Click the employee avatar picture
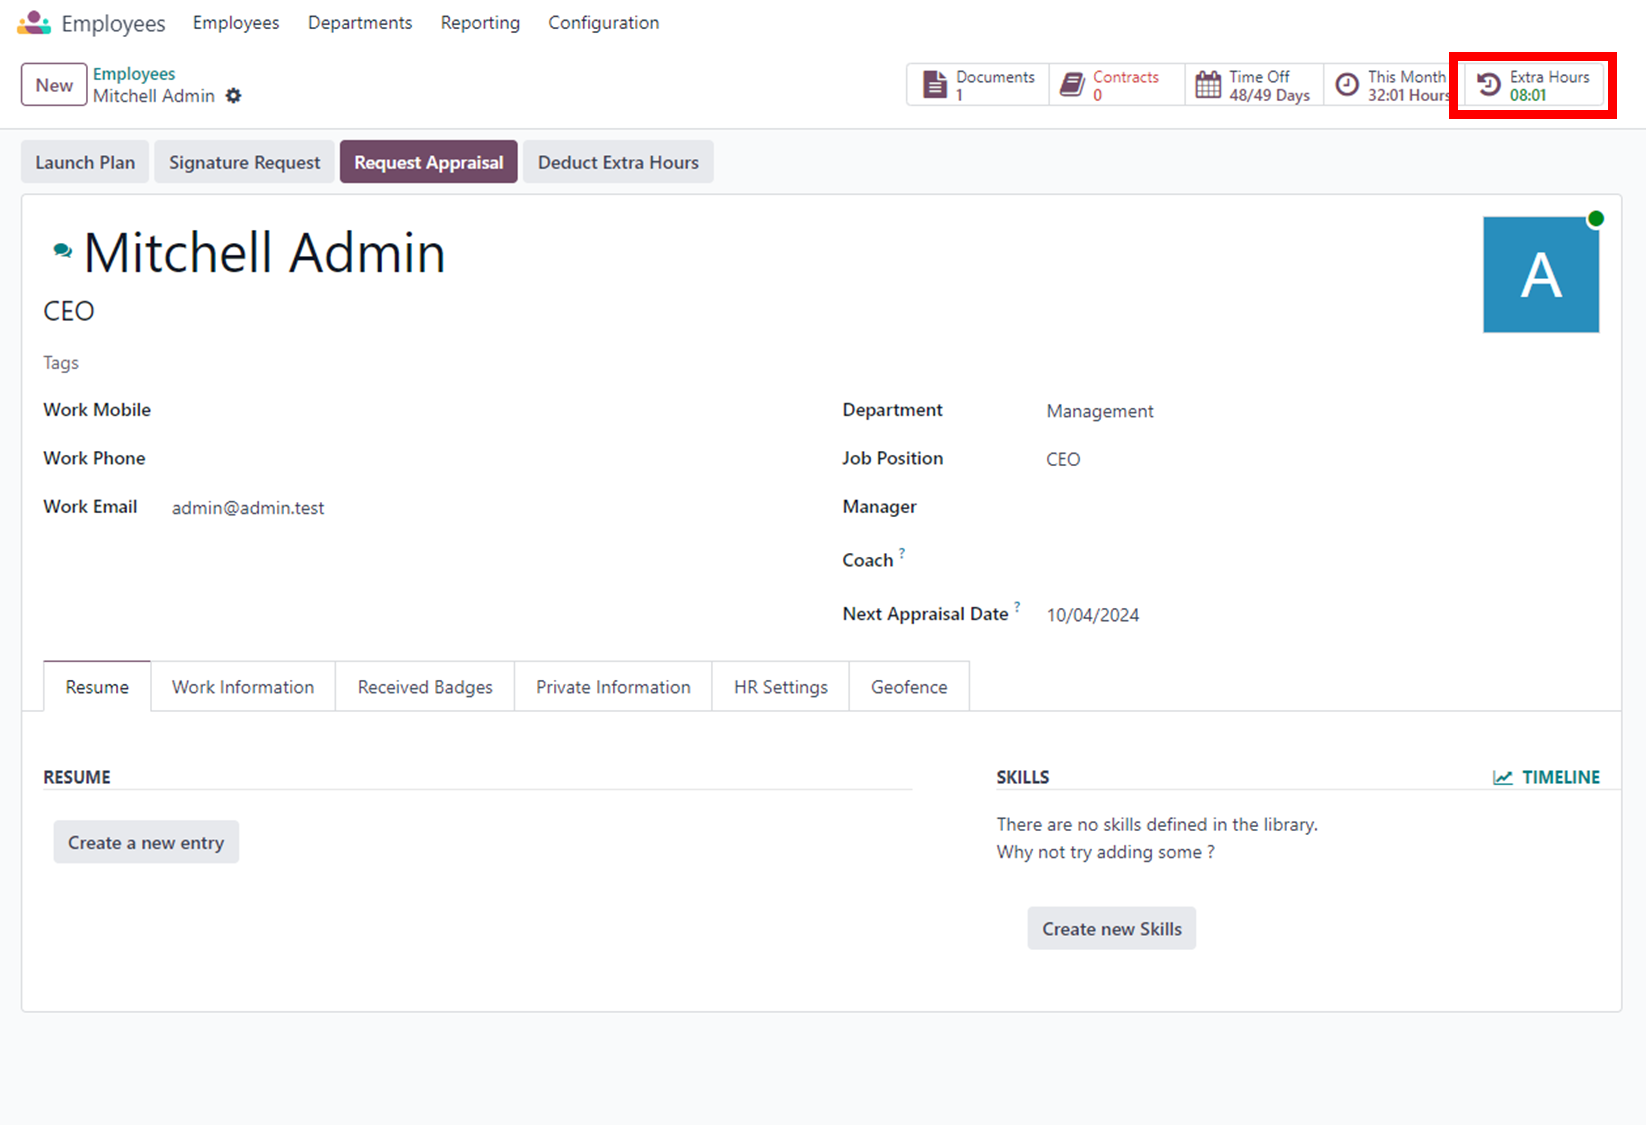This screenshot has height=1125, width=1646. [x=1540, y=275]
